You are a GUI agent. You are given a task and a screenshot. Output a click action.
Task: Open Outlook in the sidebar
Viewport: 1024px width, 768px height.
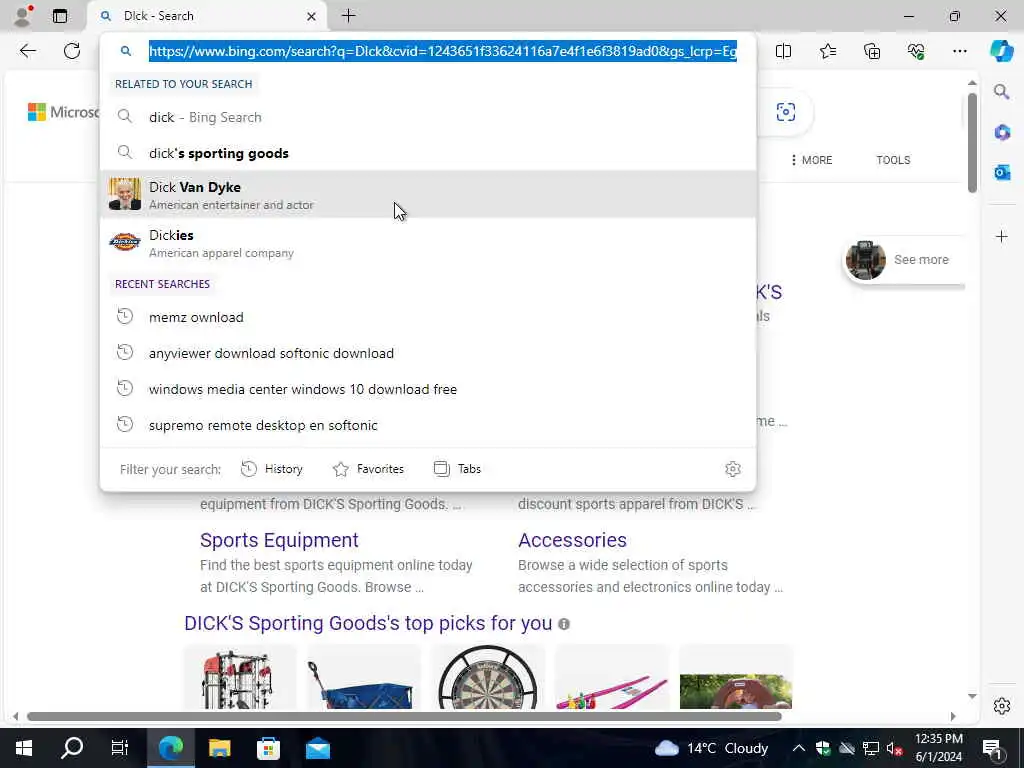coord(1002,172)
